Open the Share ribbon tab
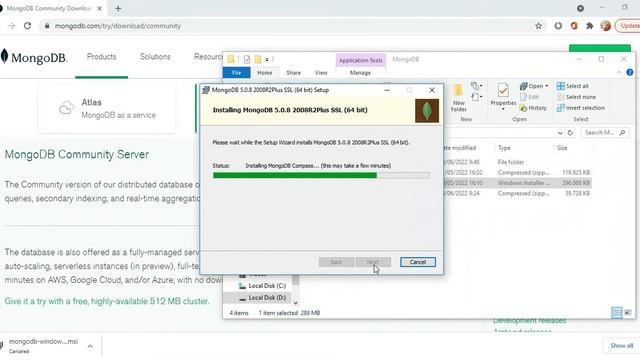This screenshot has width=640, height=360. pyautogui.click(x=293, y=73)
